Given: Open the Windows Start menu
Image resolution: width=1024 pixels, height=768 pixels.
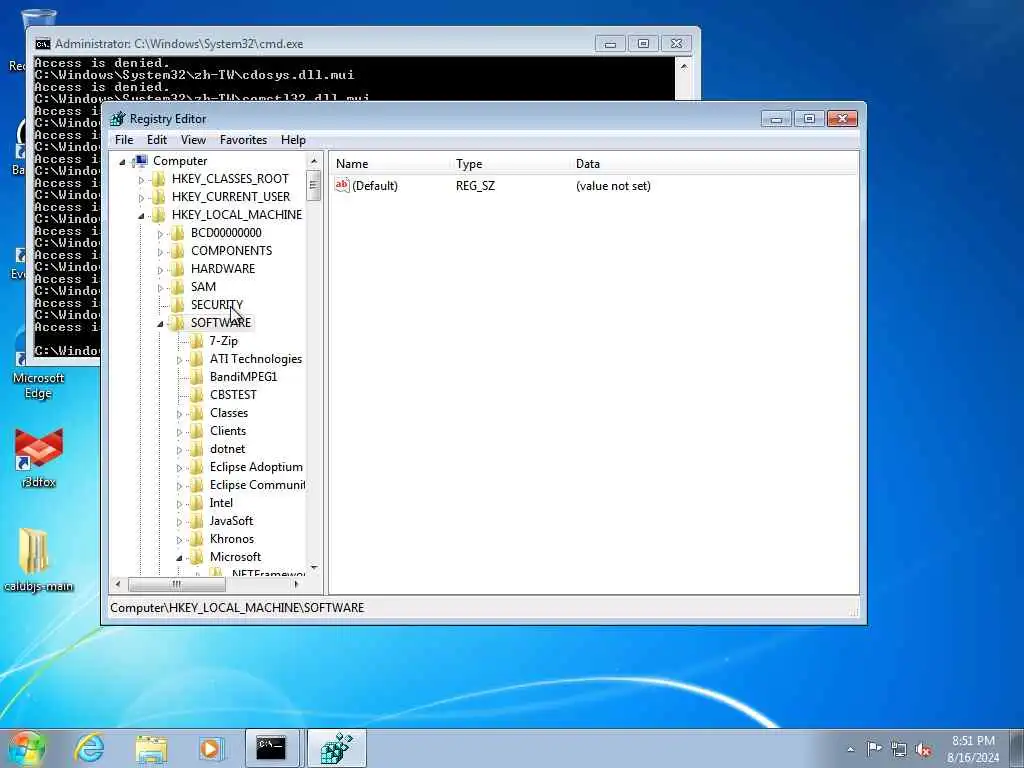Looking at the screenshot, I should tap(26, 748).
